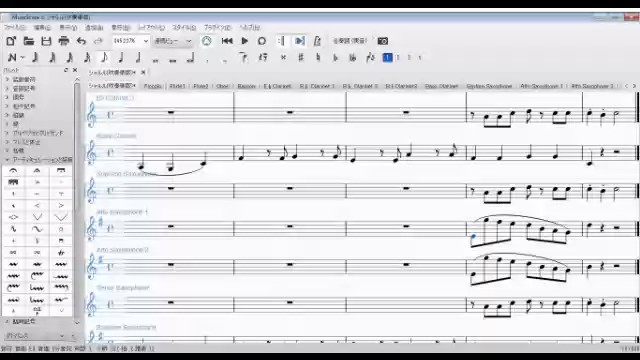Select the fermata in the articulations palette

pyautogui.click(x=13, y=171)
